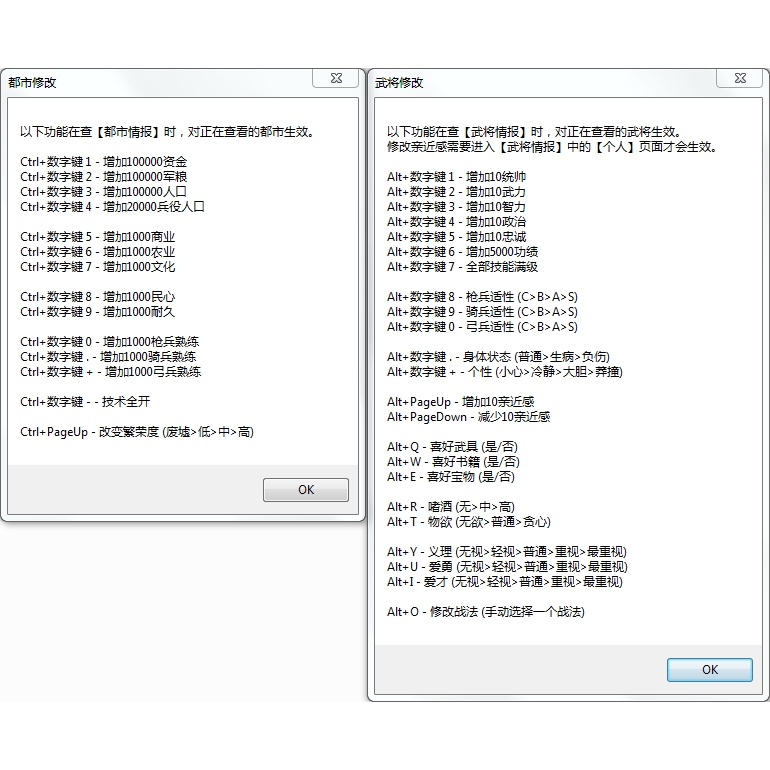Select line 'Alt+O - 修改战法'
Viewport: 770px width, 770px height.
(486, 611)
